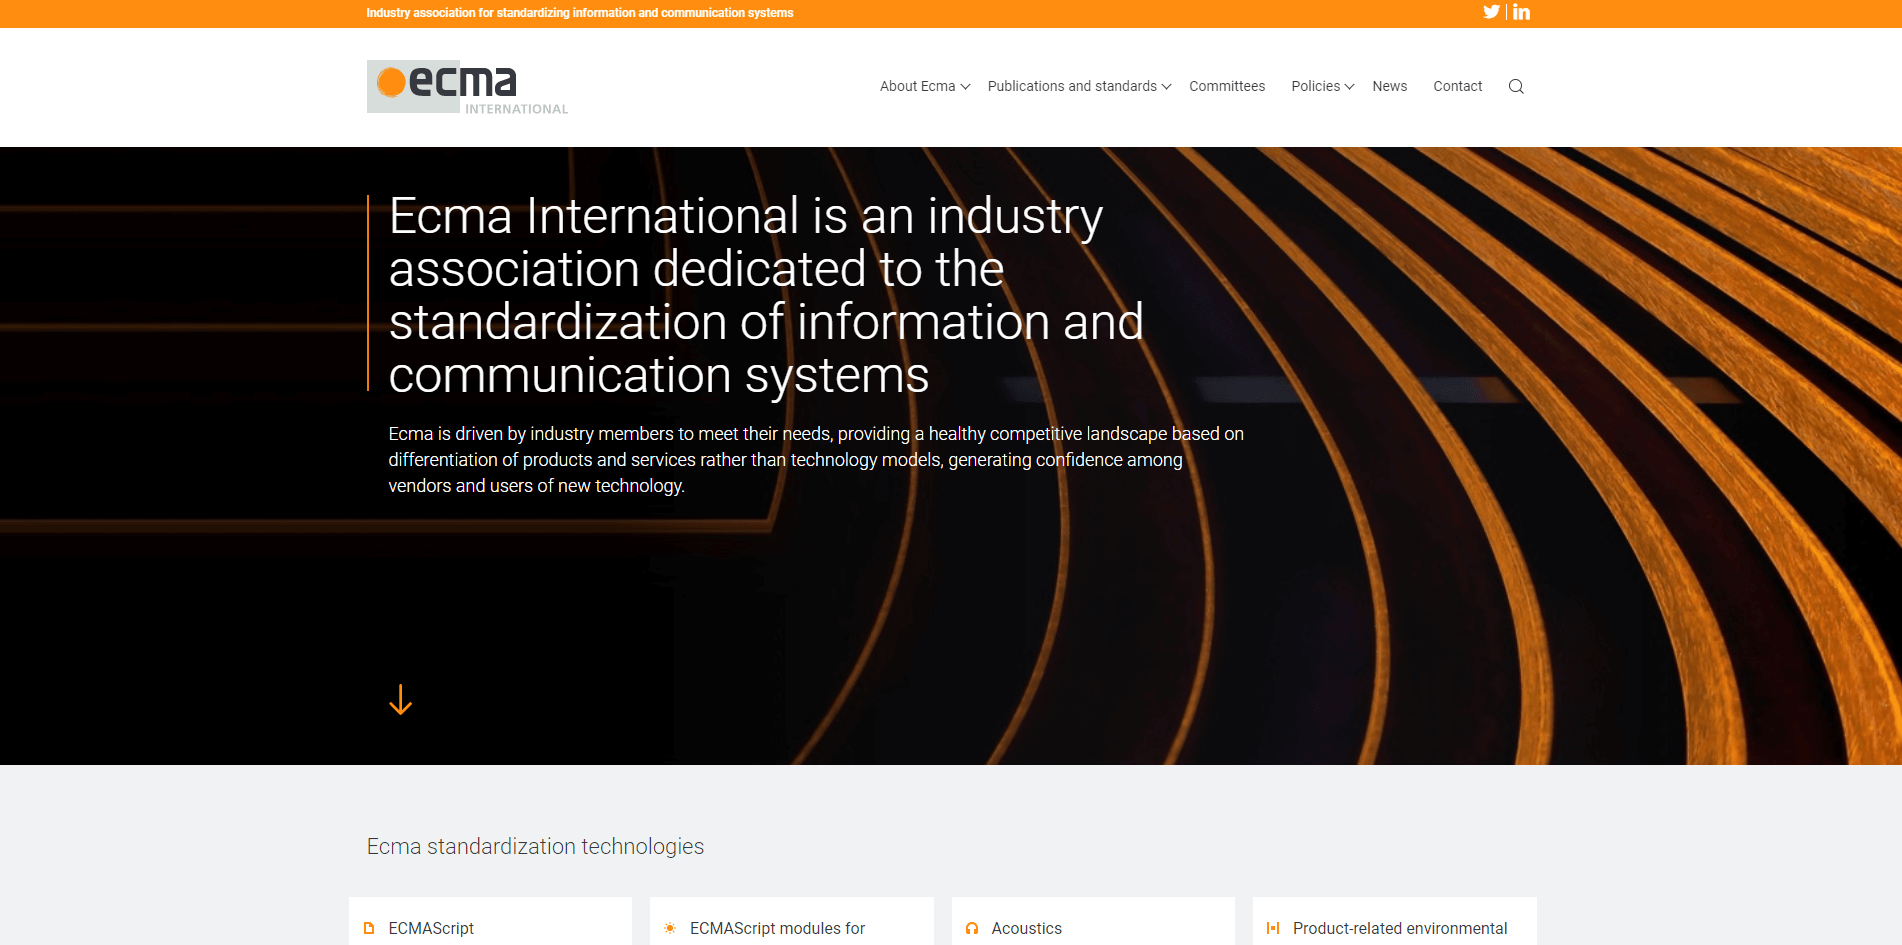Expand the Publications and standards chevron
Image resolution: width=1902 pixels, height=945 pixels.
pos(1166,87)
